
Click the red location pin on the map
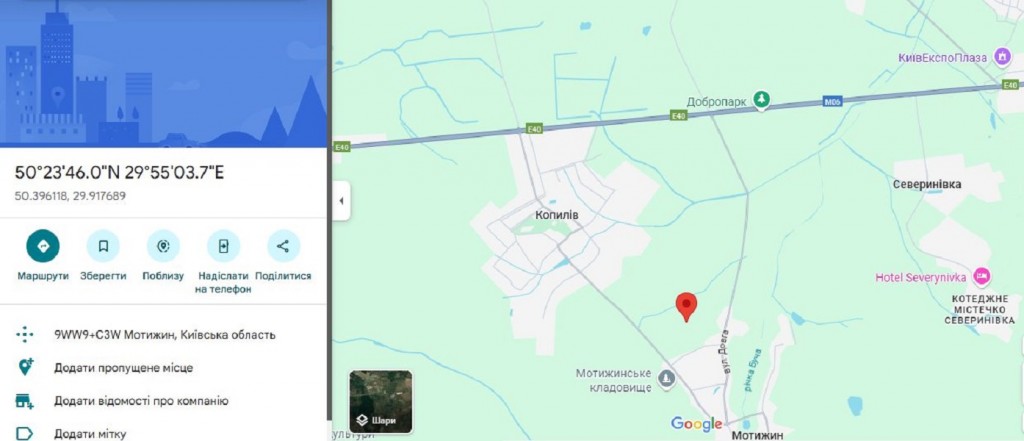click(x=686, y=307)
